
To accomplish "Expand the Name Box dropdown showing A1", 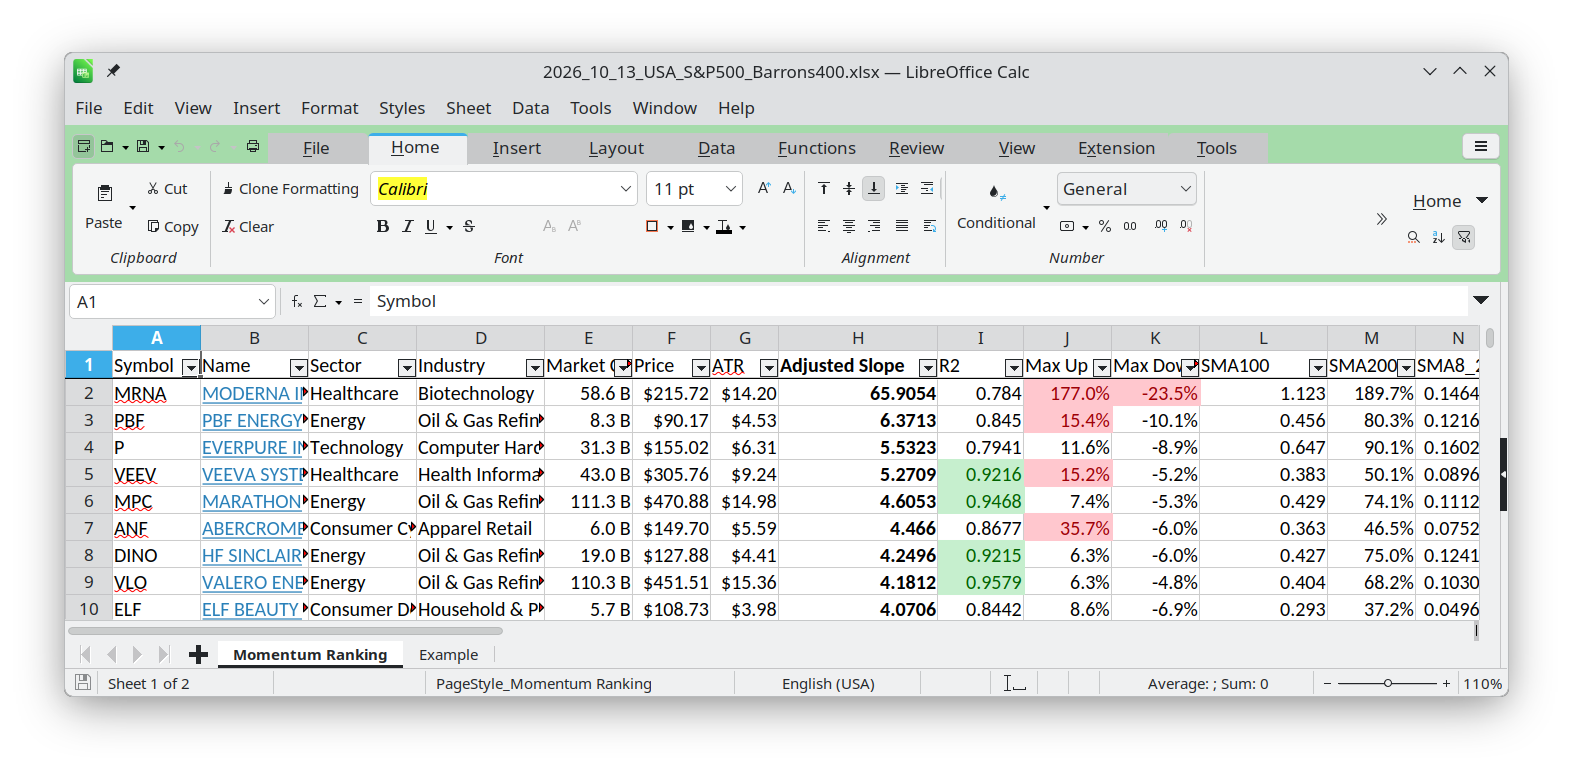I will pyautogui.click(x=264, y=302).
